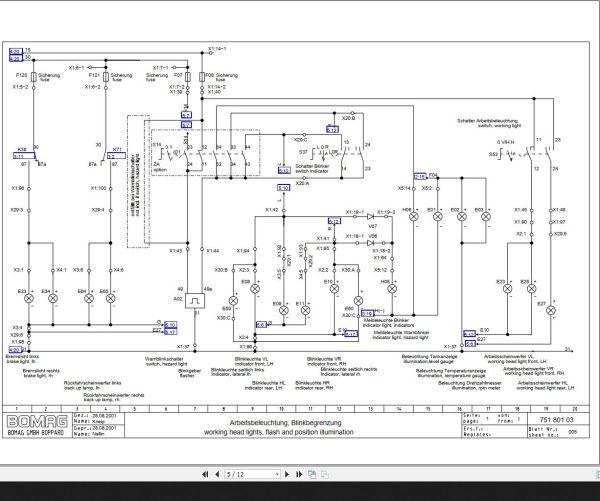Viewport: 600px width, 501px height.
Task: Click the 'Meldeleuchte Warnblinker' caption
Action: [401, 333]
